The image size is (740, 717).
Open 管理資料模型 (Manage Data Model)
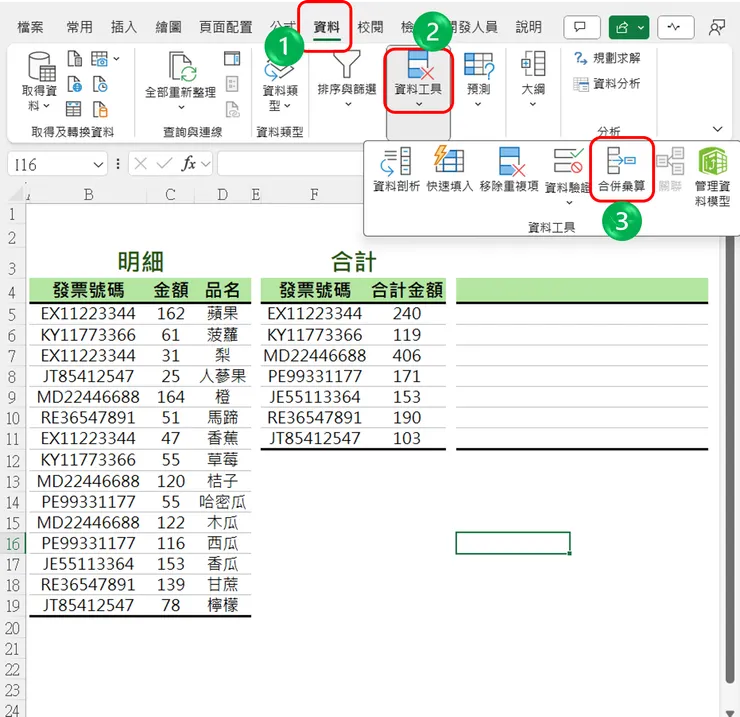pyautogui.click(x=712, y=177)
